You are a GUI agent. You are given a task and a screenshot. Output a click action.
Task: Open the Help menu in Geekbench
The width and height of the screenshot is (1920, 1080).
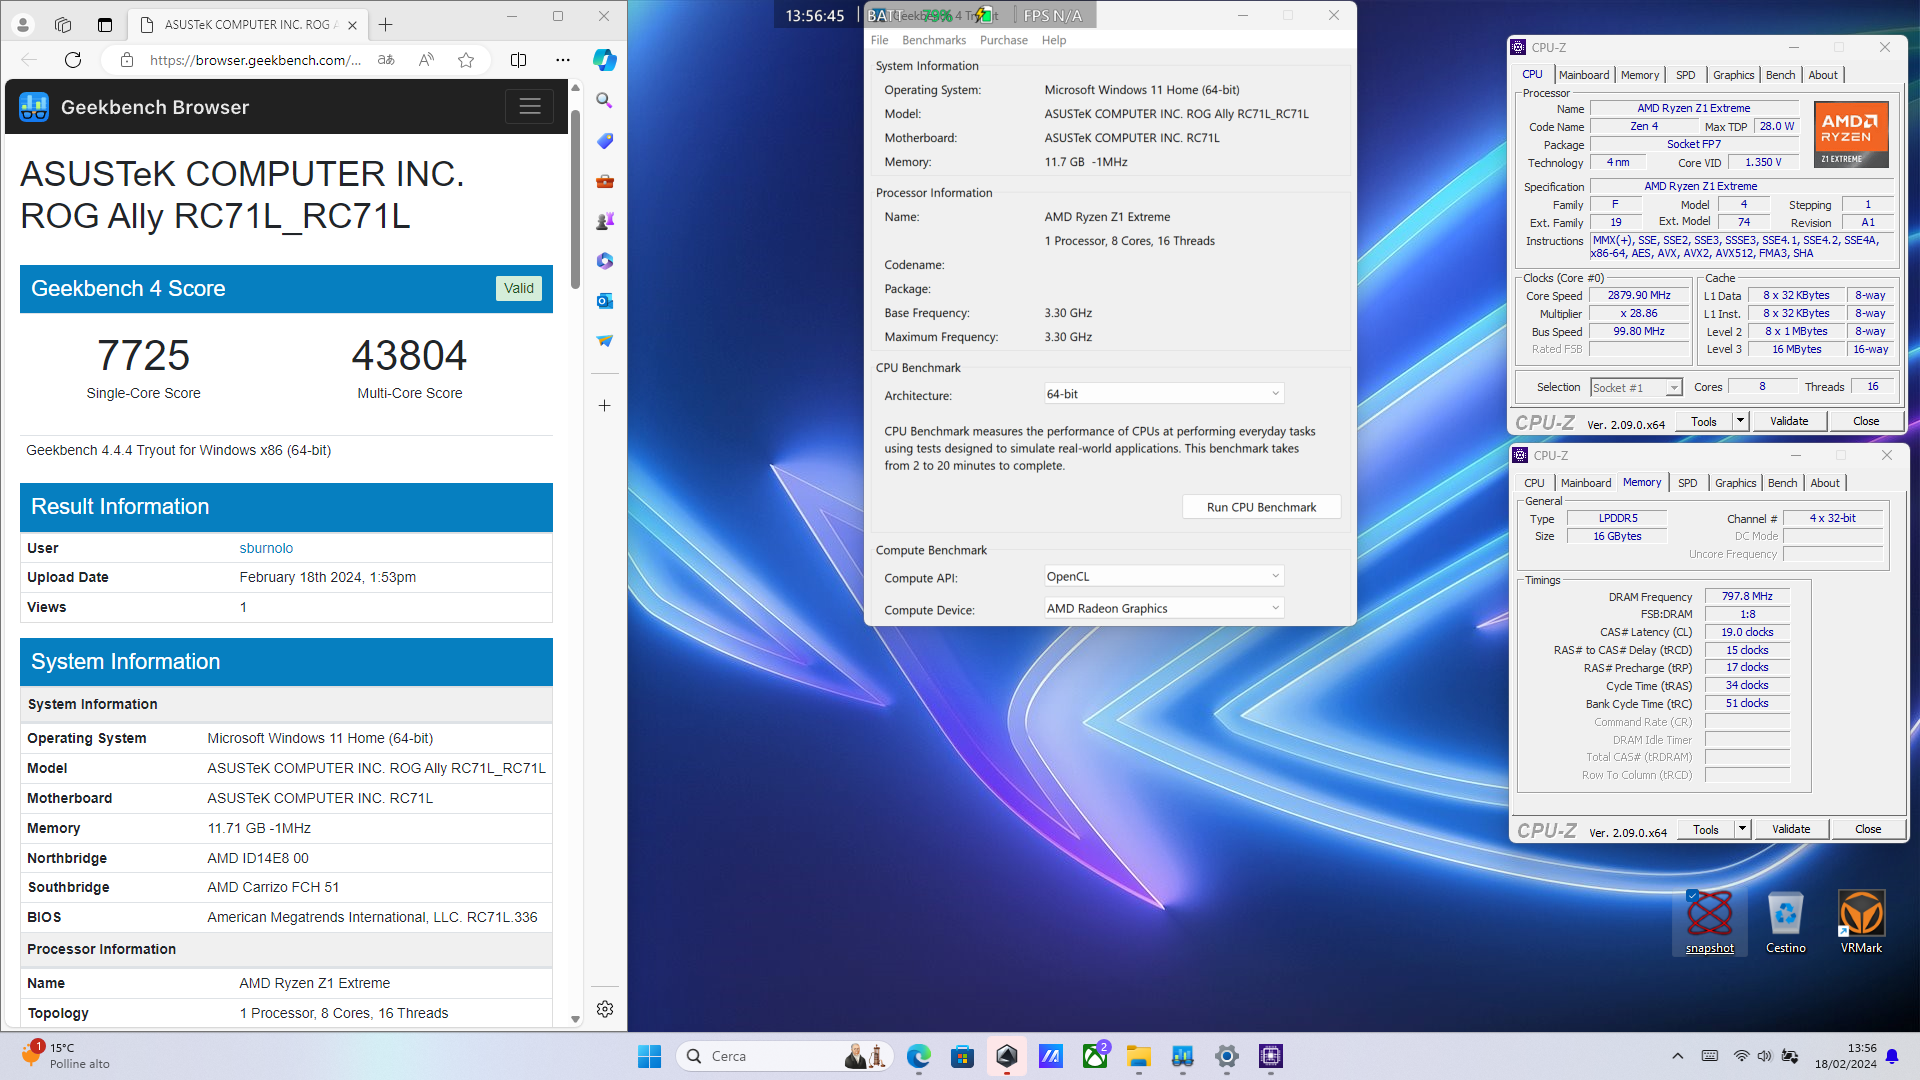click(x=1054, y=40)
